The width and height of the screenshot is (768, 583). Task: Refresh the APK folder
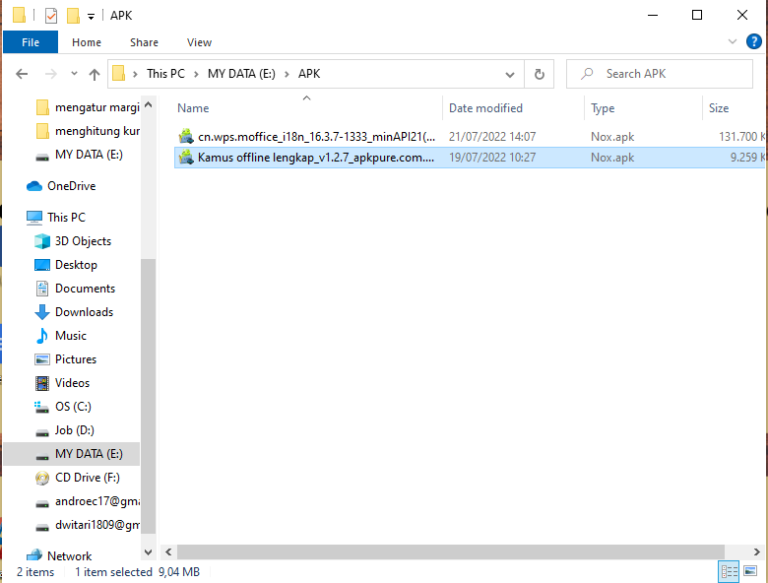(539, 74)
